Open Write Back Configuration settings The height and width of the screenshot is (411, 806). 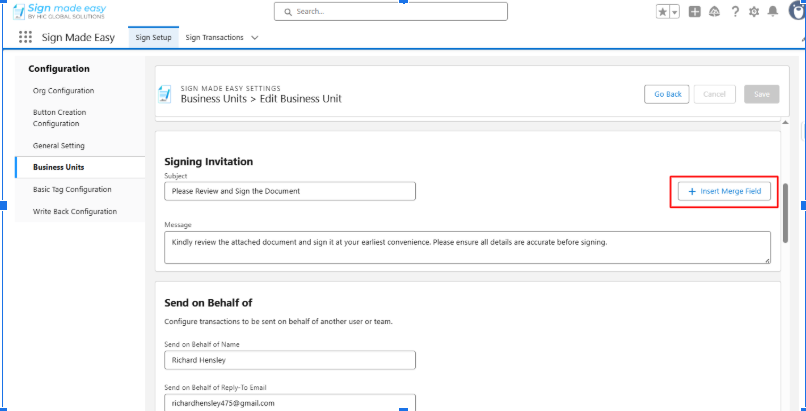tap(75, 211)
